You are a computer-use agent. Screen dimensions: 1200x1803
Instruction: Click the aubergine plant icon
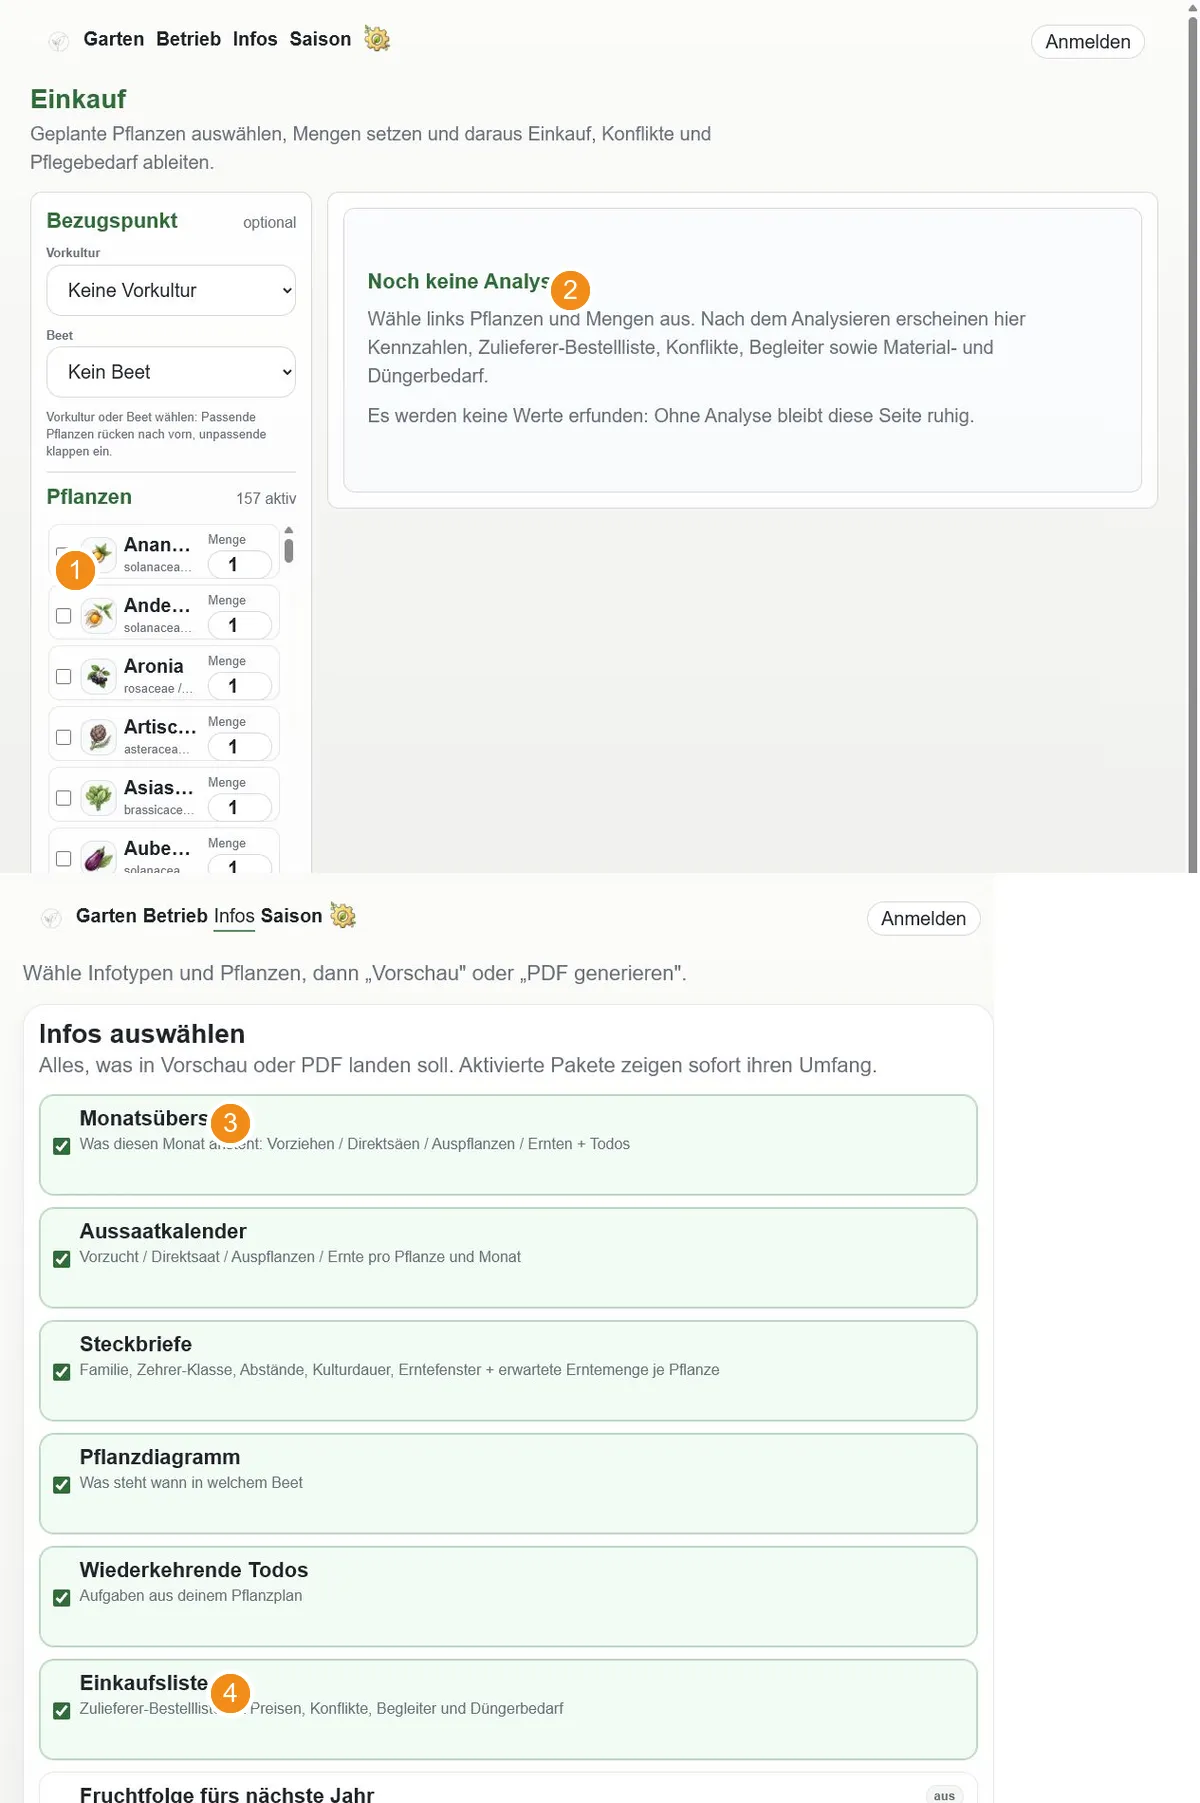[98, 858]
